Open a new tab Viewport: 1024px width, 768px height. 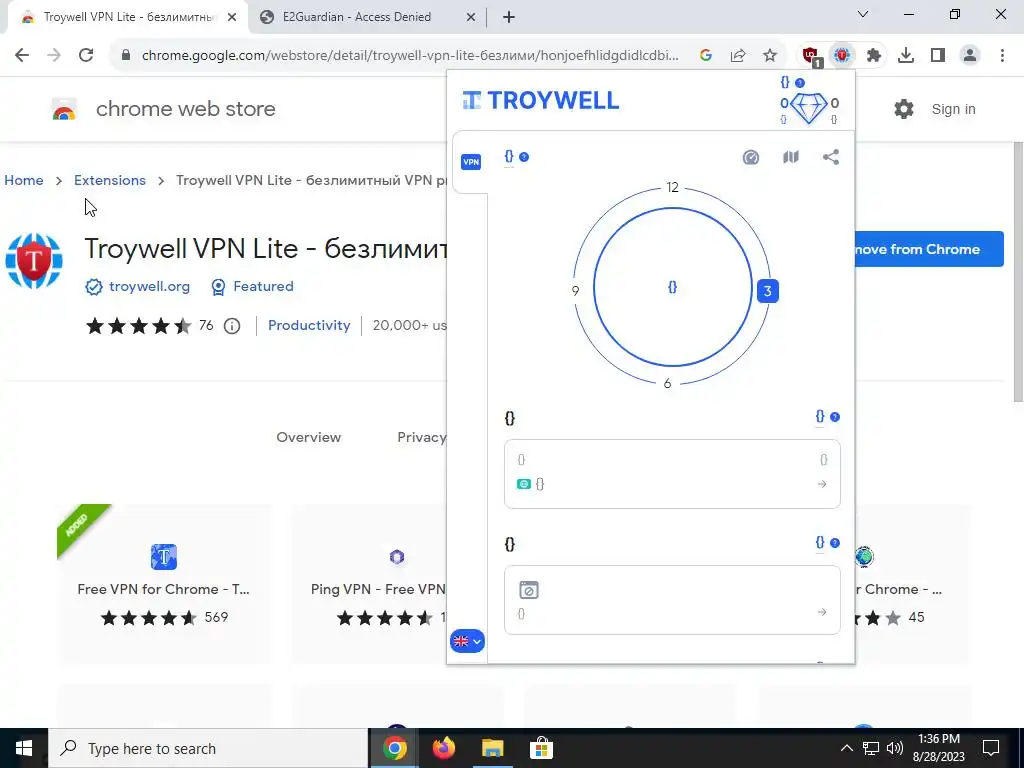[509, 18]
